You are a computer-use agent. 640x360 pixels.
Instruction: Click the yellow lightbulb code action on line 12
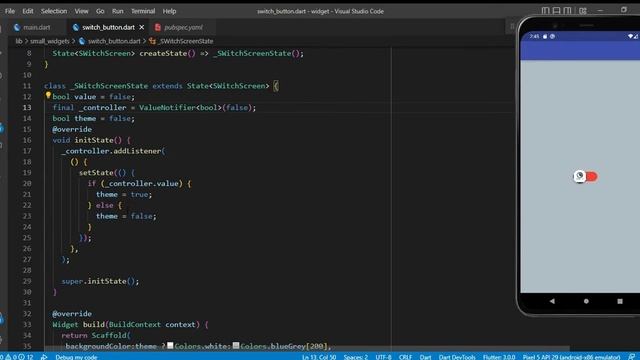pos(48,96)
